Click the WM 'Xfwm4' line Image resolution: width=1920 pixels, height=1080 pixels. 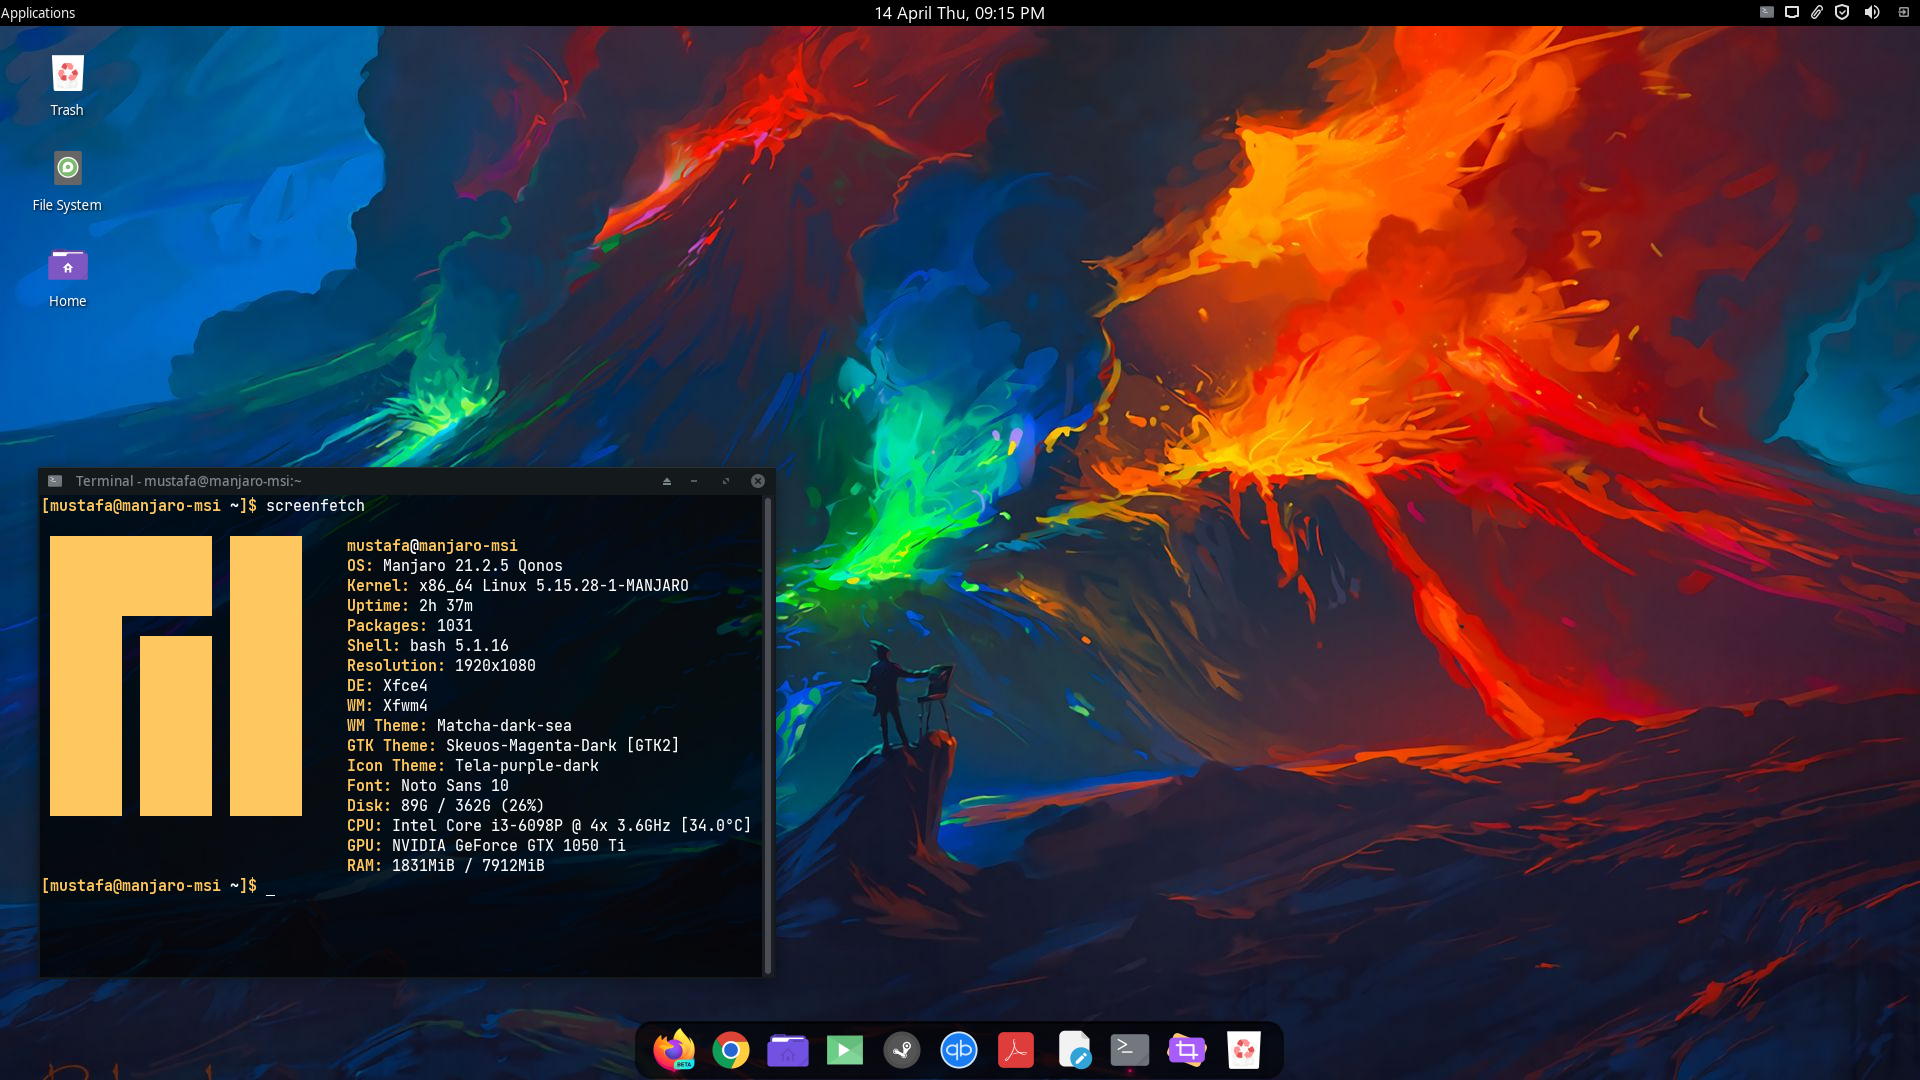(x=387, y=706)
